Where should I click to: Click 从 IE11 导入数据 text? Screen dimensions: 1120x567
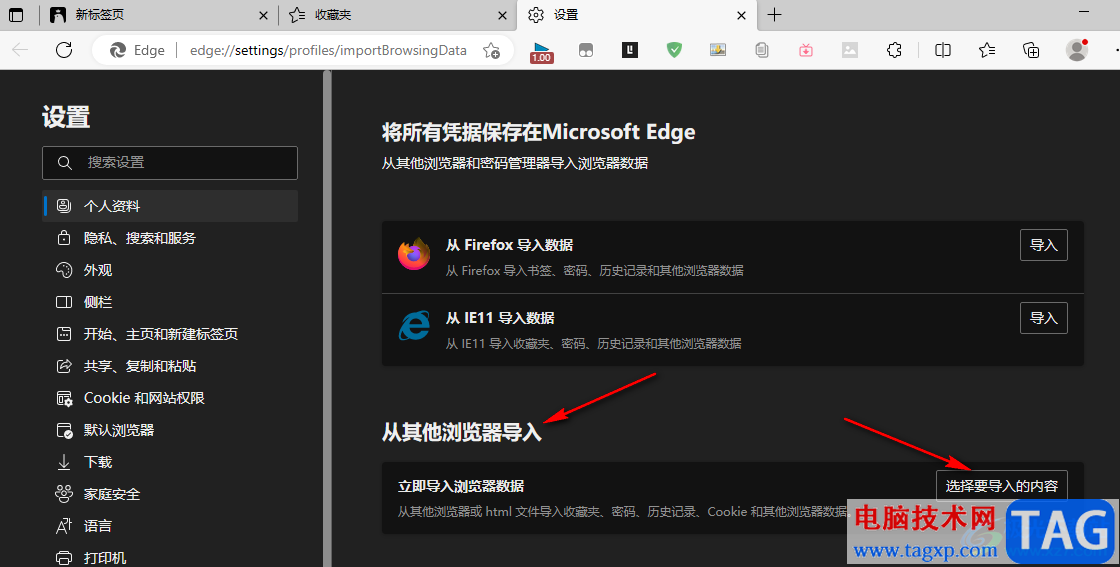500,318
